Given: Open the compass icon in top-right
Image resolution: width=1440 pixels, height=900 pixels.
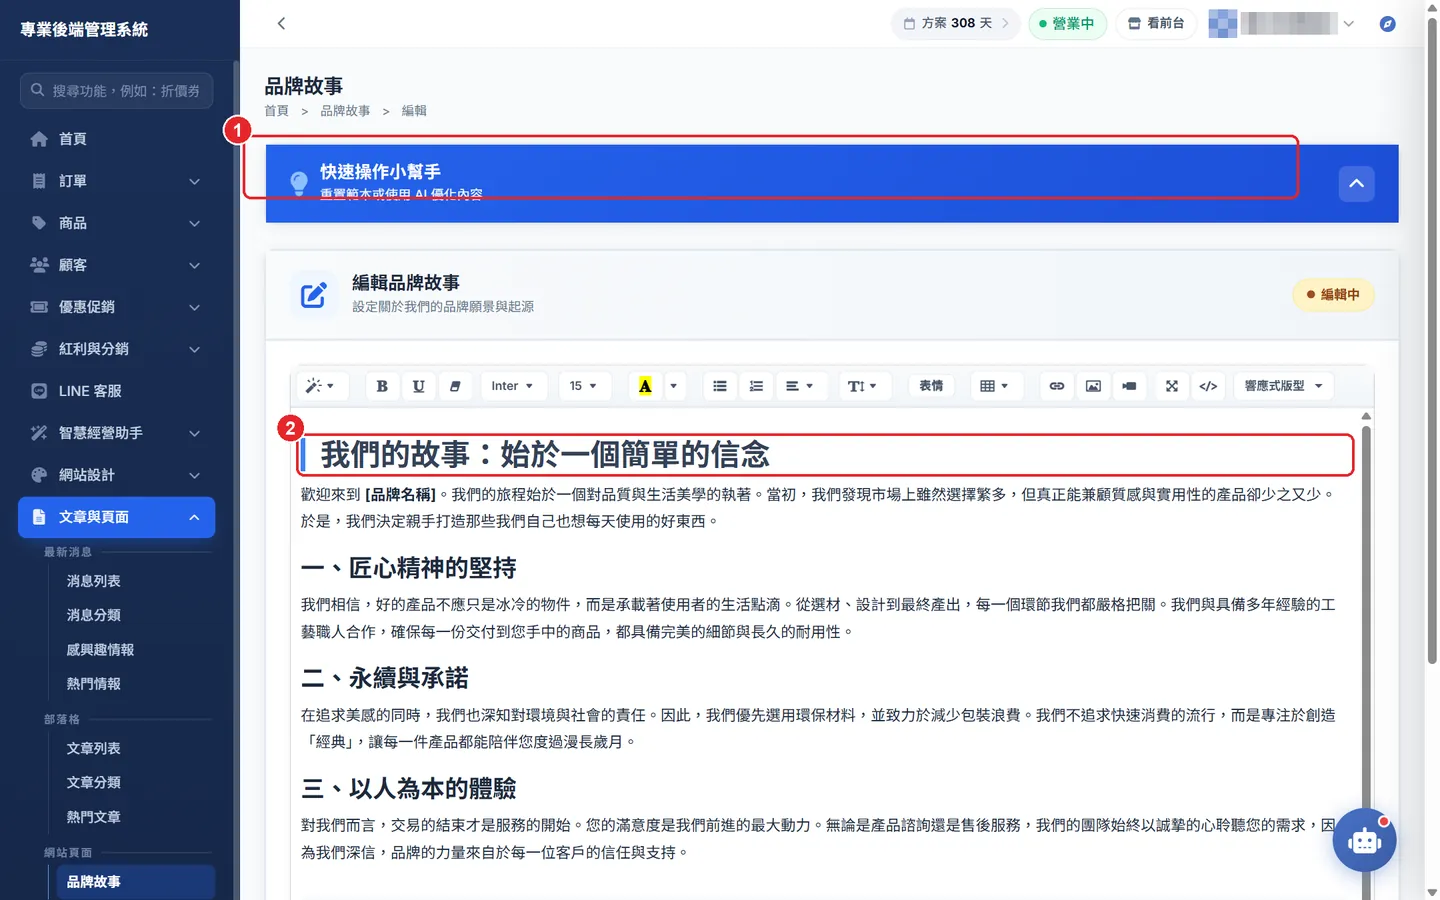Looking at the screenshot, I should [x=1387, y=23].
